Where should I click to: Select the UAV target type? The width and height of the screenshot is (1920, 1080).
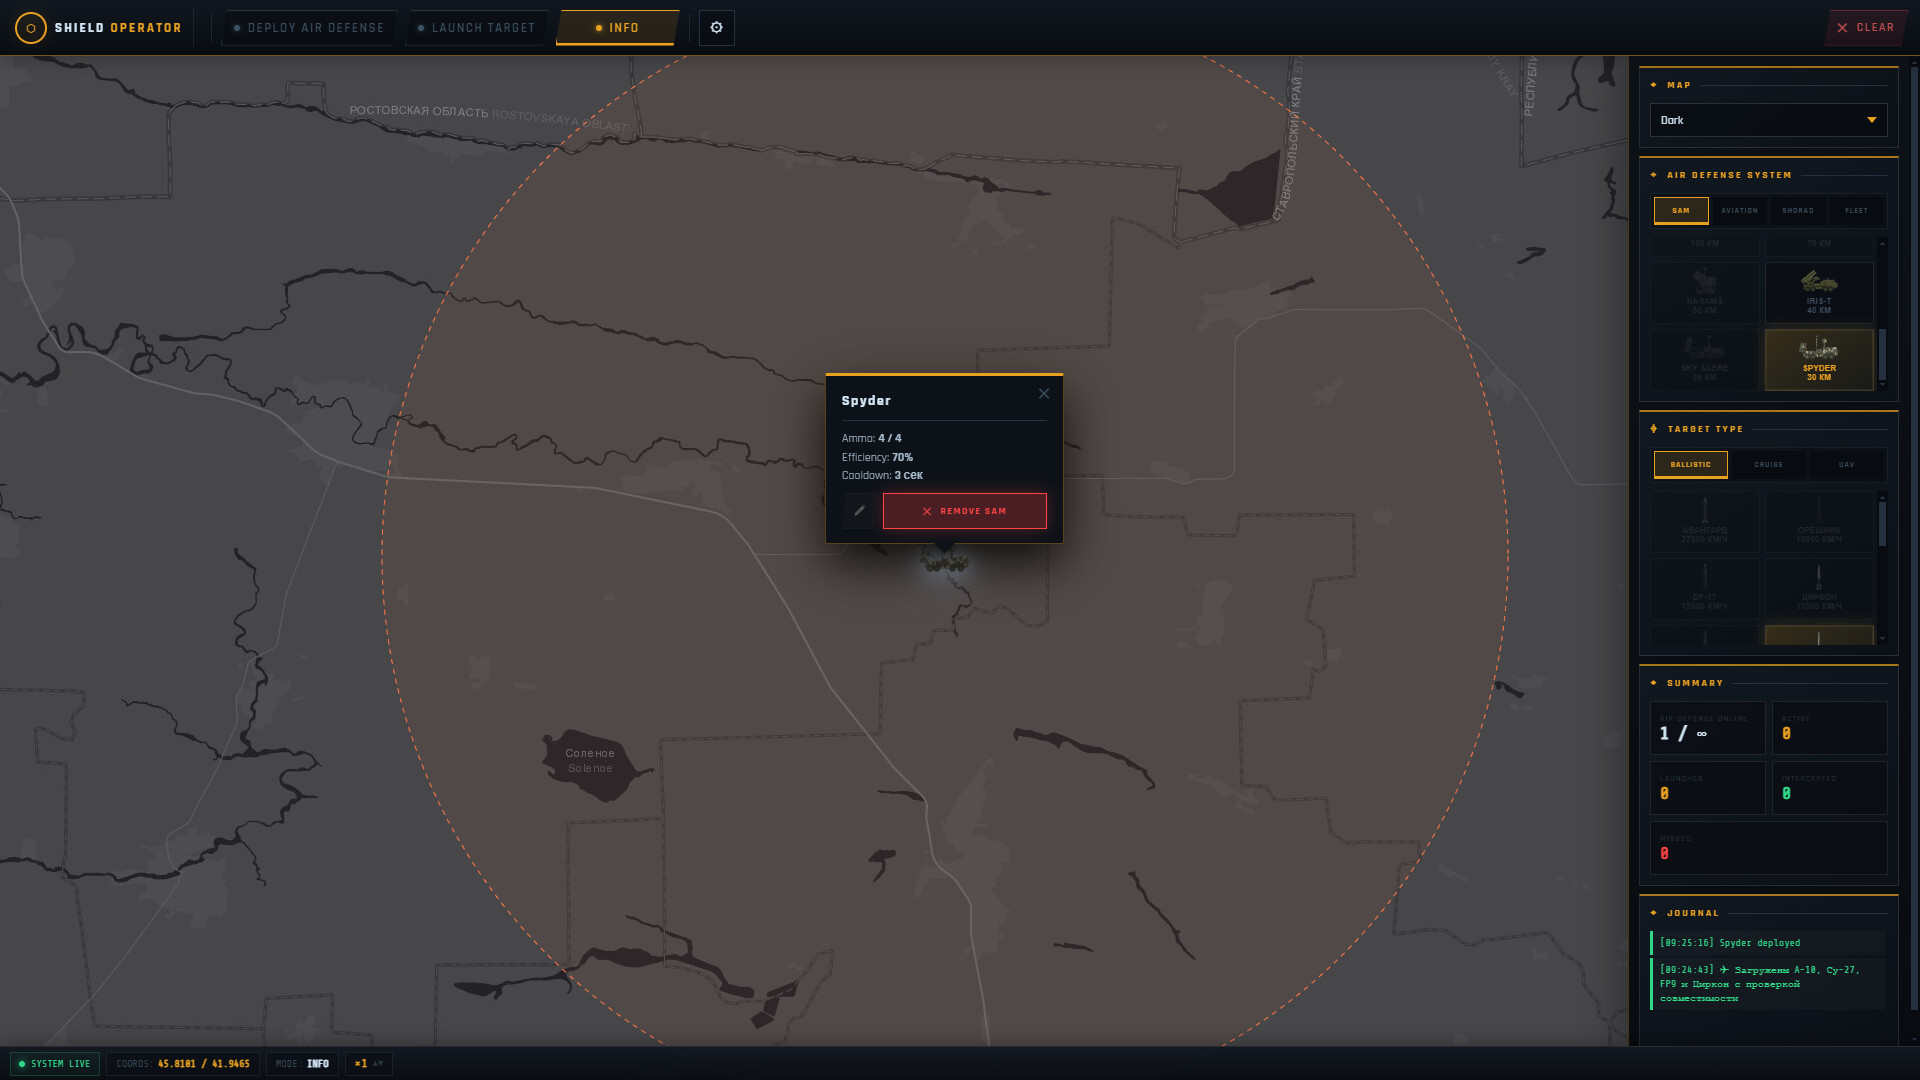1846,465
